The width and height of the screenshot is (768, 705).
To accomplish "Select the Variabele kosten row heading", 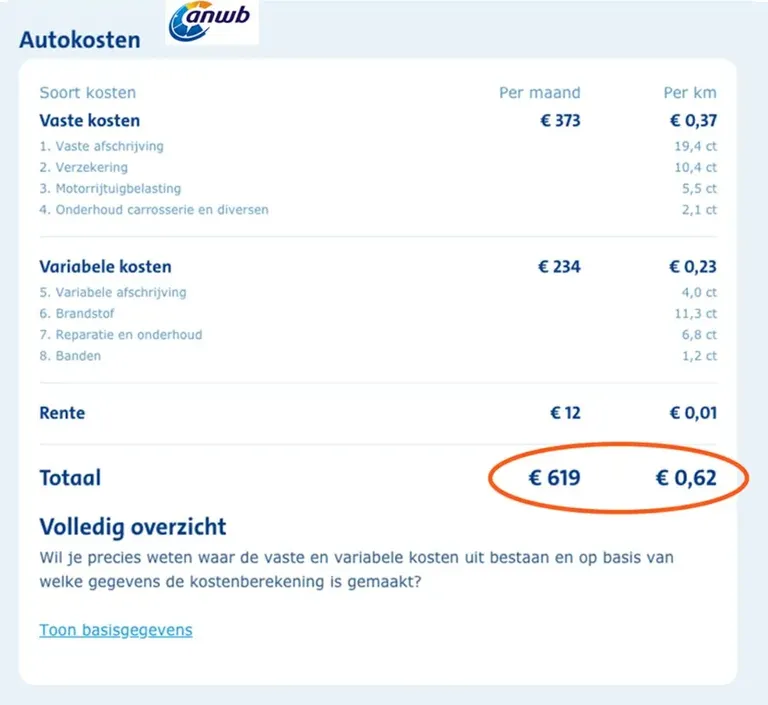I will pos(105,267).
